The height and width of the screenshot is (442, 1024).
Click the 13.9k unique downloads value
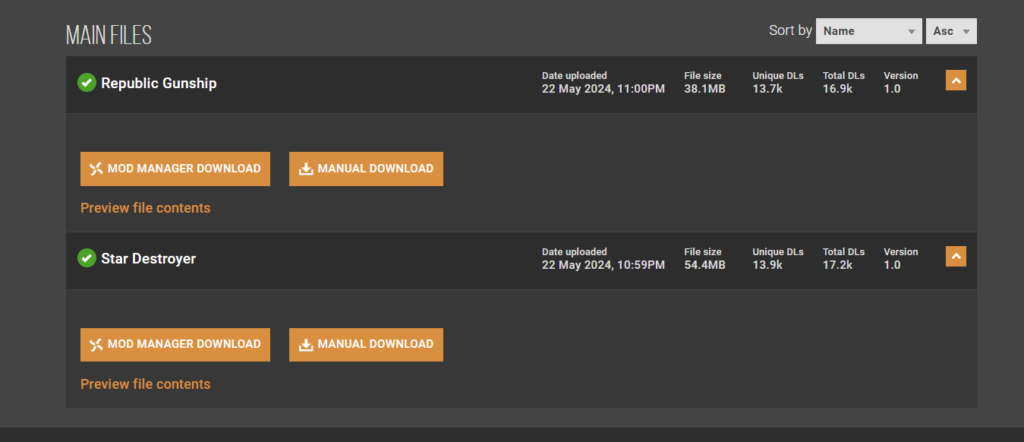(x=768, y=265)
